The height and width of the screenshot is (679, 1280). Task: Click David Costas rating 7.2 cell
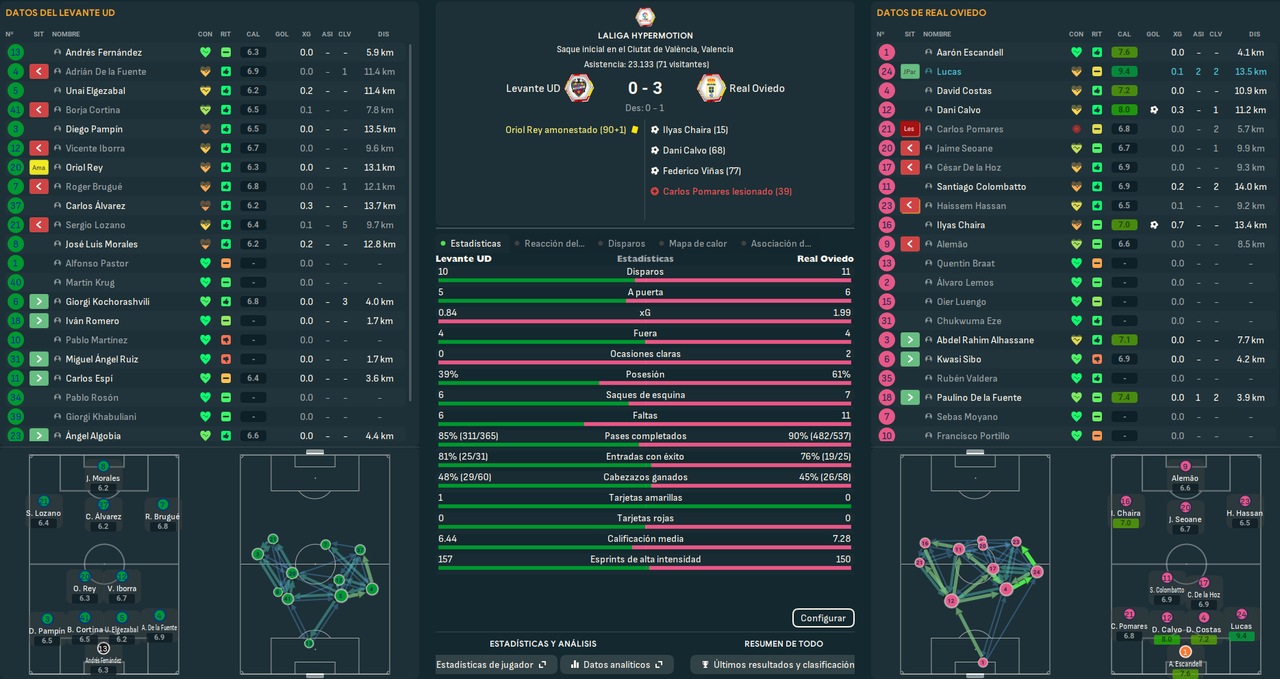1125,91
